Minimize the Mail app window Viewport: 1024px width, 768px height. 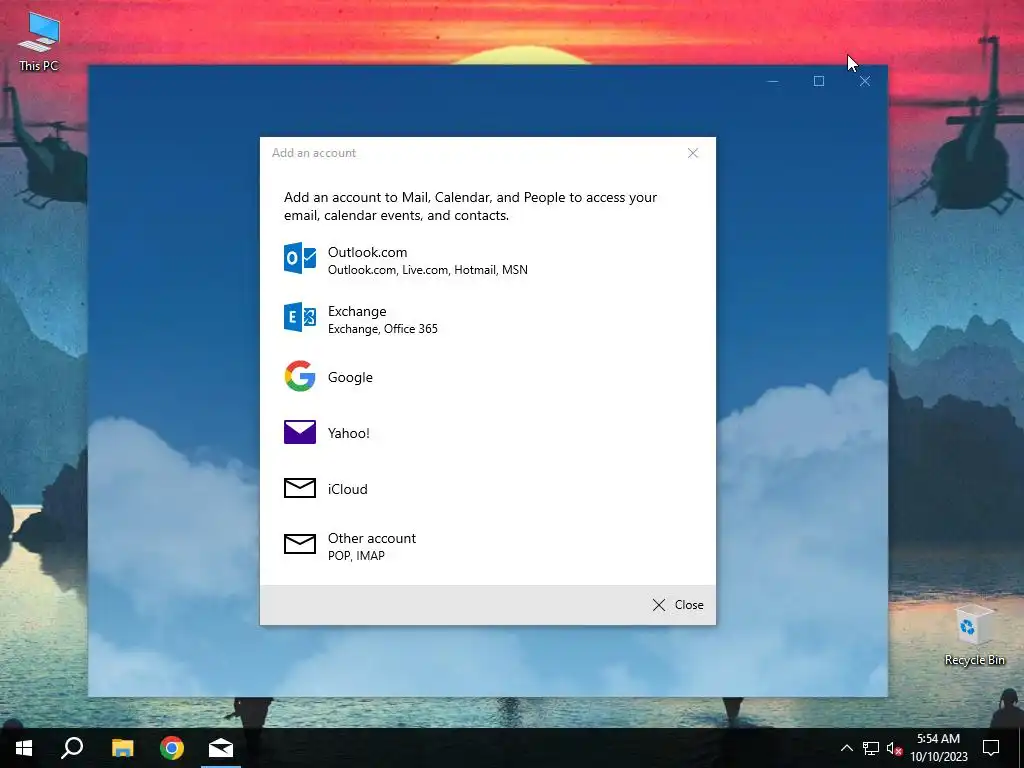(x=773, y=81)
